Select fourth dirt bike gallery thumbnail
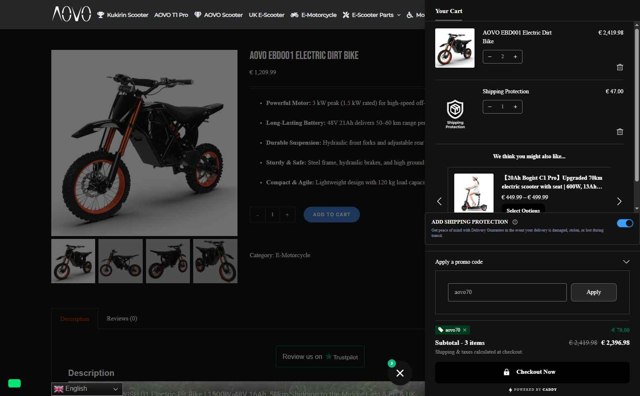The height and width of the screenshot is (396, 640). tap(215, 261)
